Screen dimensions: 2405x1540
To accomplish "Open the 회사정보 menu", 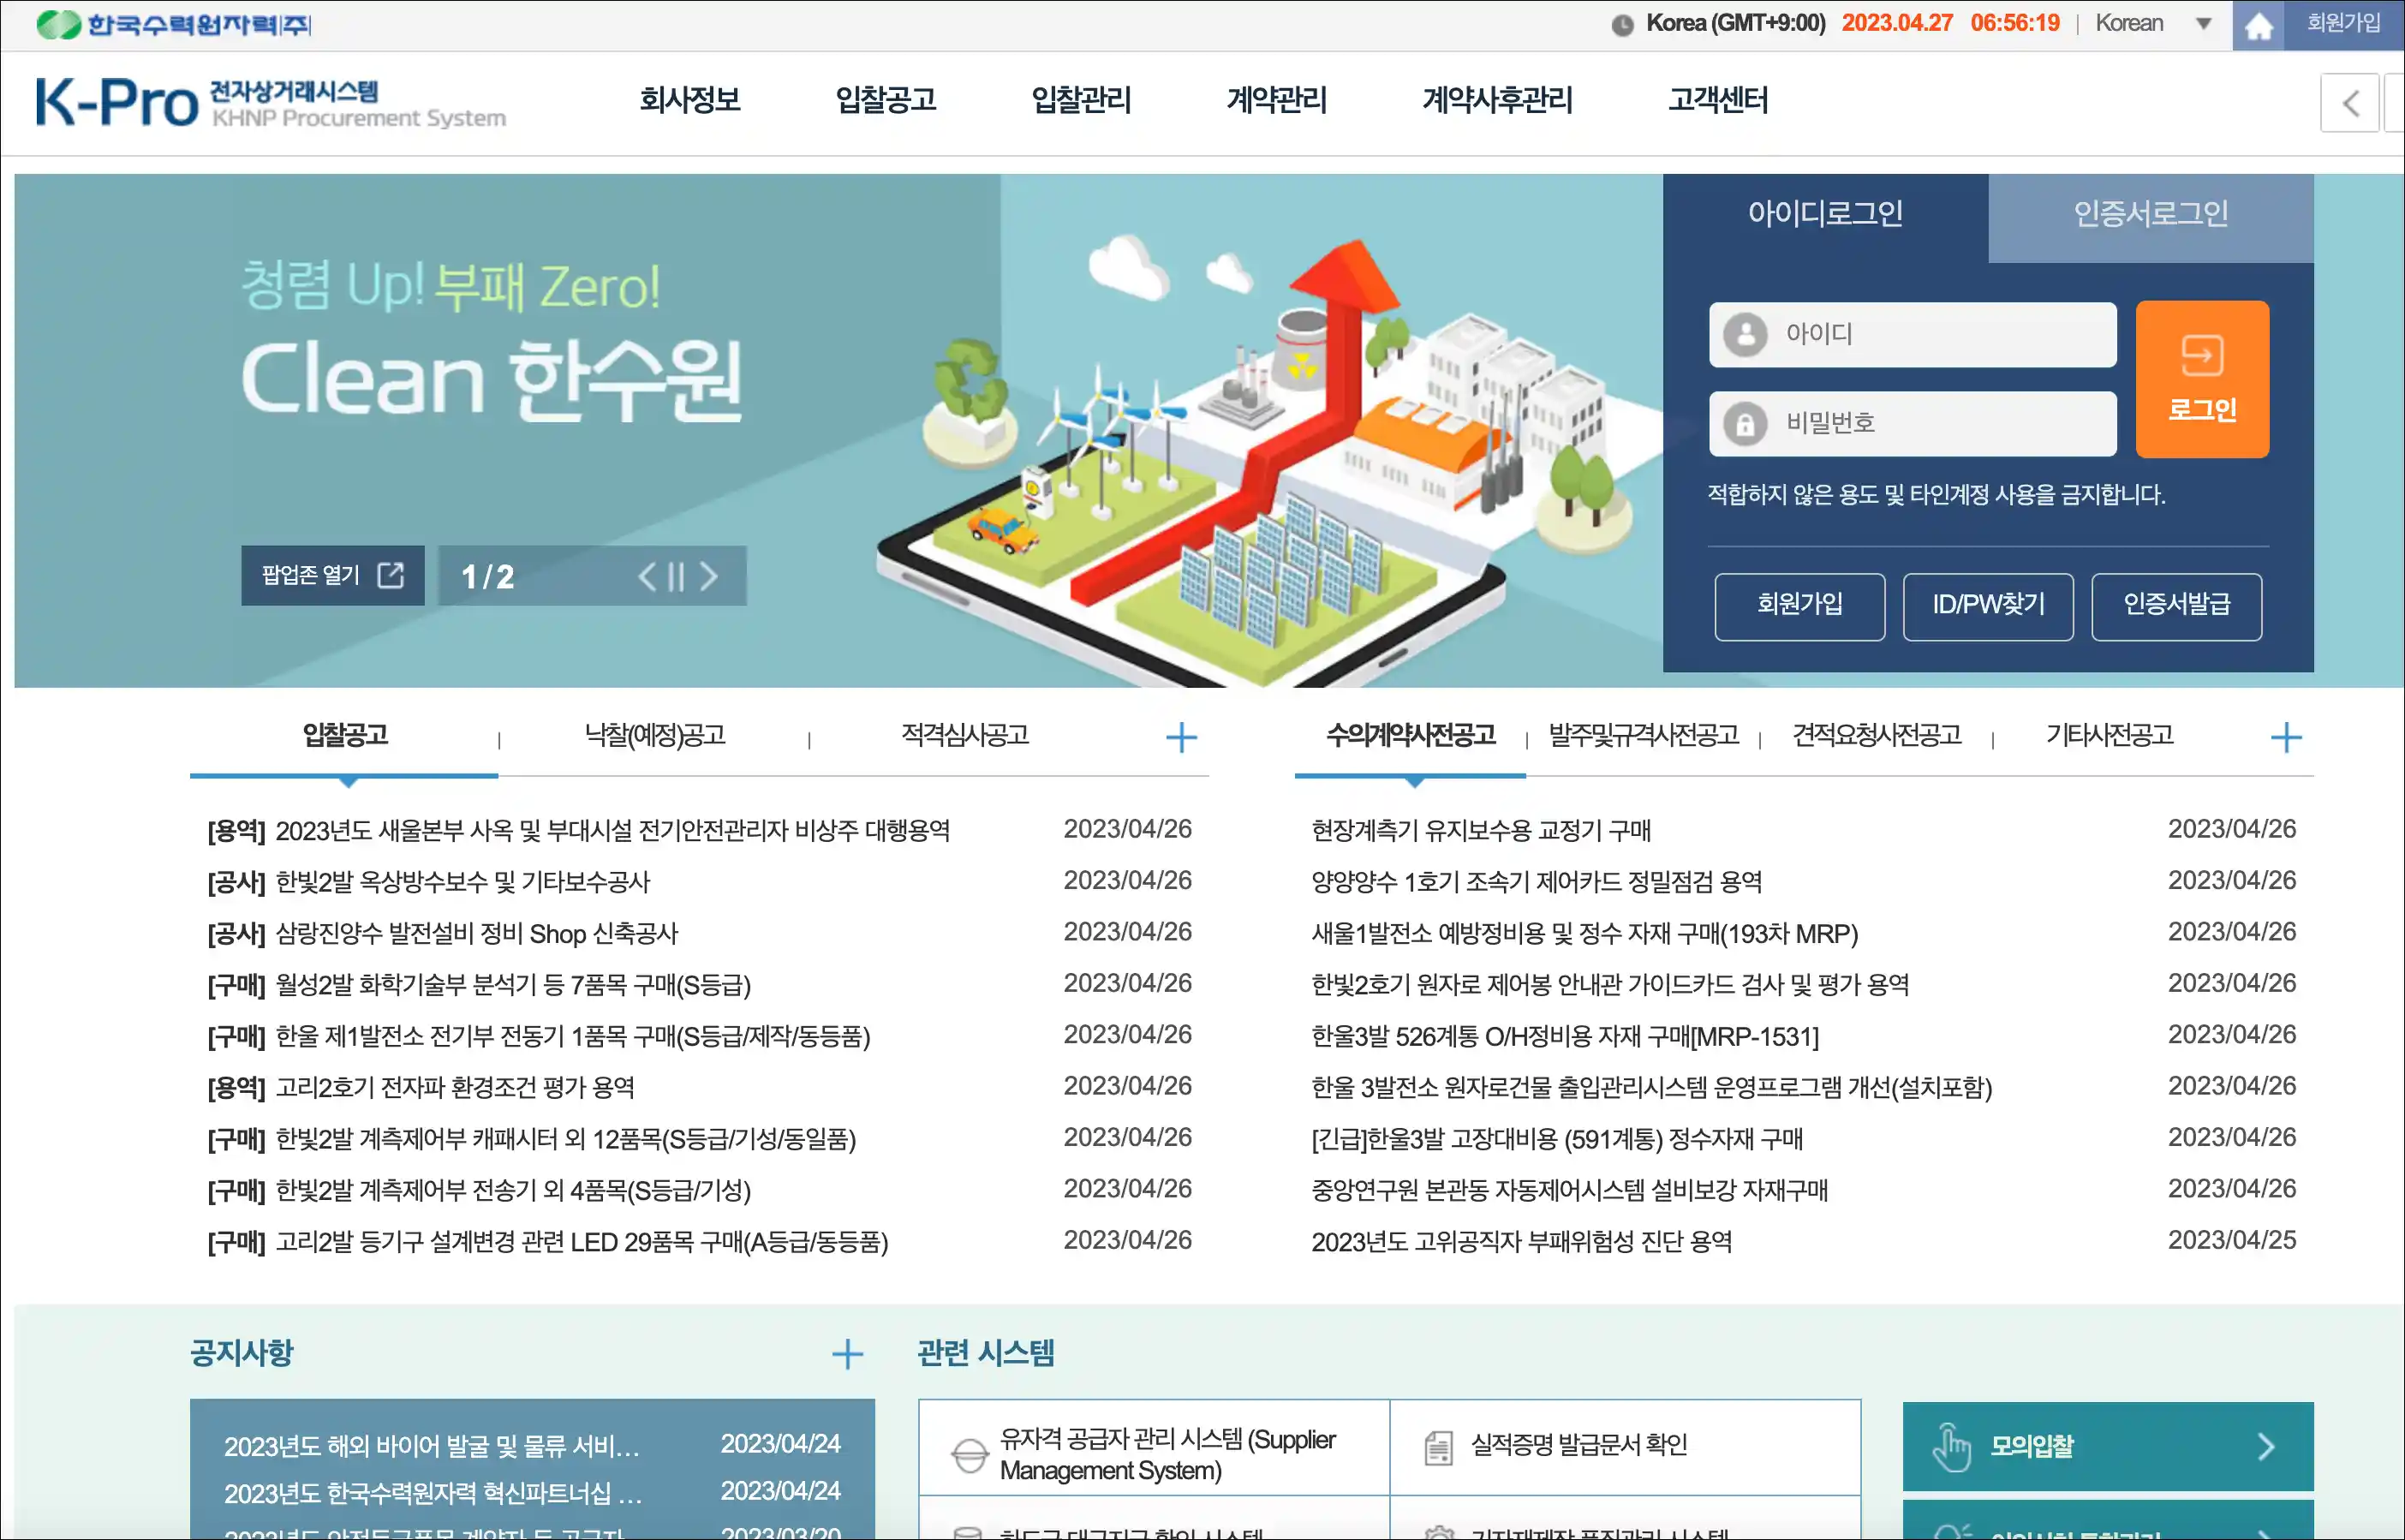I will click(690, 100).
